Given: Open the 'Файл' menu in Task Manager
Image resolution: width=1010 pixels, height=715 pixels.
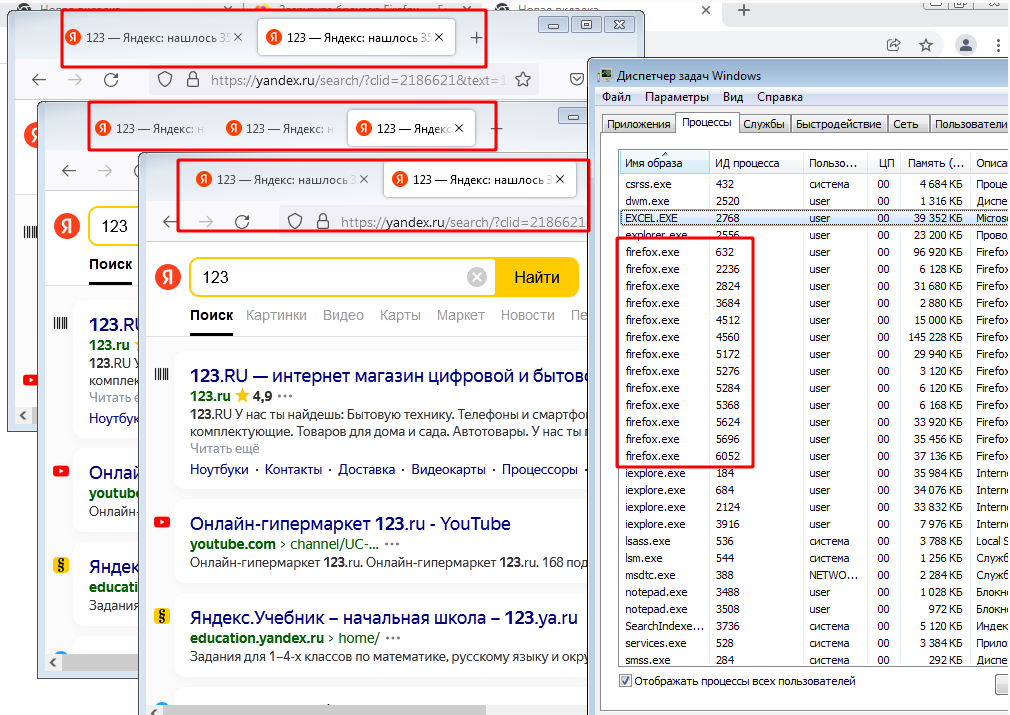Looking at the screenshot, I should pos(616,97).
